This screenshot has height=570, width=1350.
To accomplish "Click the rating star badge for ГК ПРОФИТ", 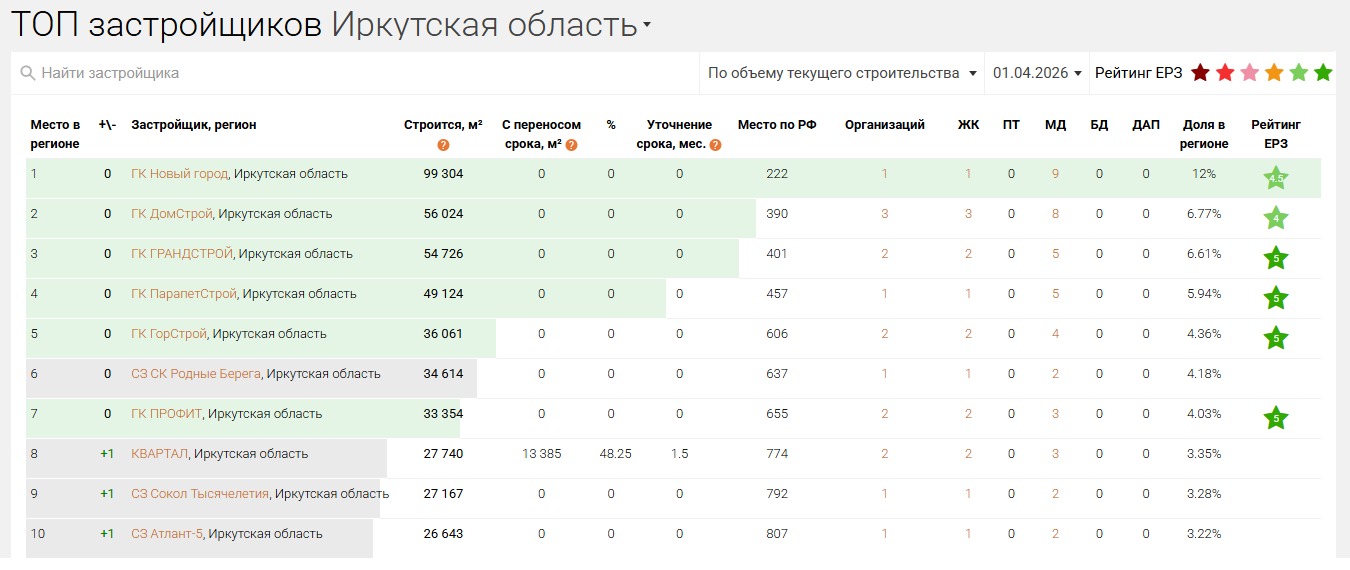I will (x=1276, y=418).
